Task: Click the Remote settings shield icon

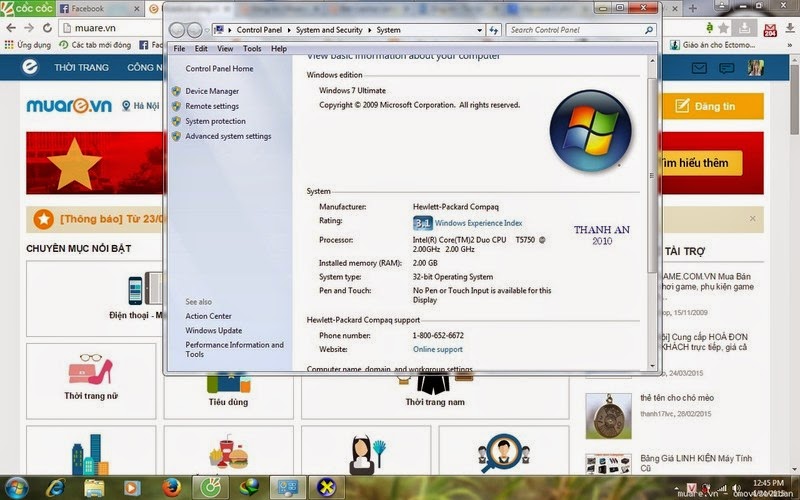Action: (177, 106)
